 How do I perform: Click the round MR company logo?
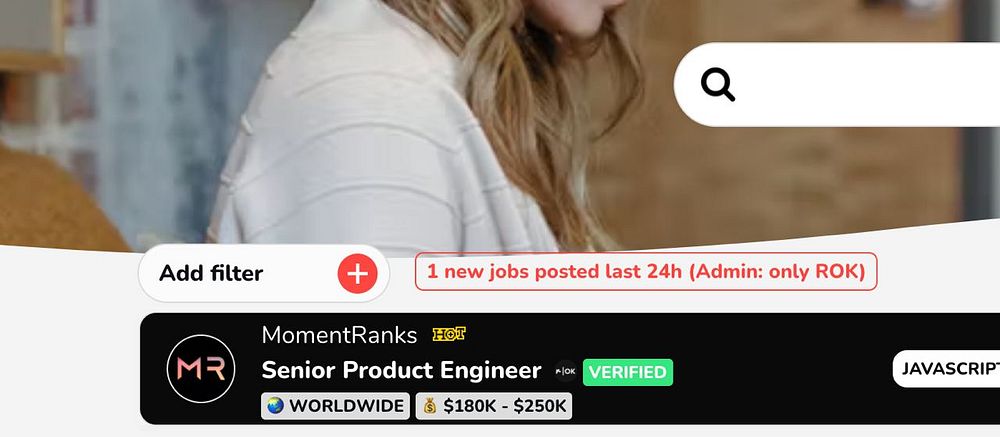201,369
